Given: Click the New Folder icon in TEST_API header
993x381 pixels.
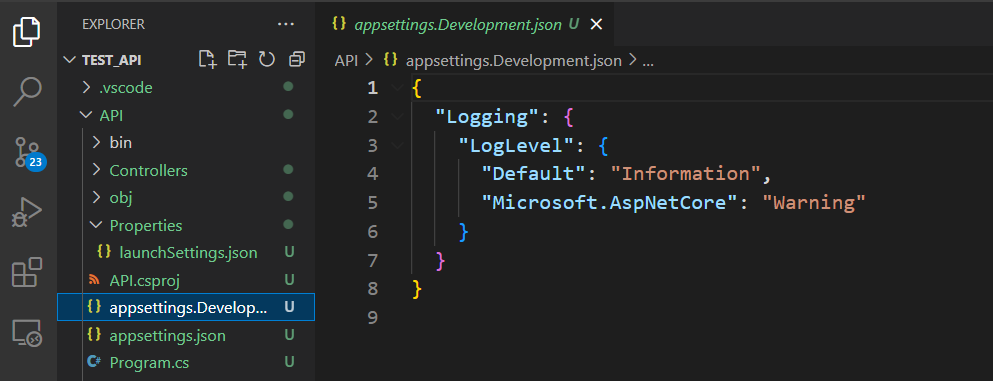Looking at the screenshot, I should [x=237, y=59].
